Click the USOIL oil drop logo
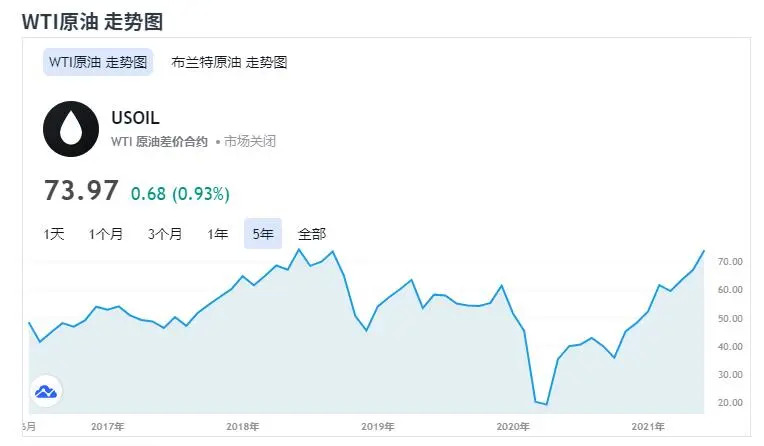764x446 pixels. (x=71, y=128)
